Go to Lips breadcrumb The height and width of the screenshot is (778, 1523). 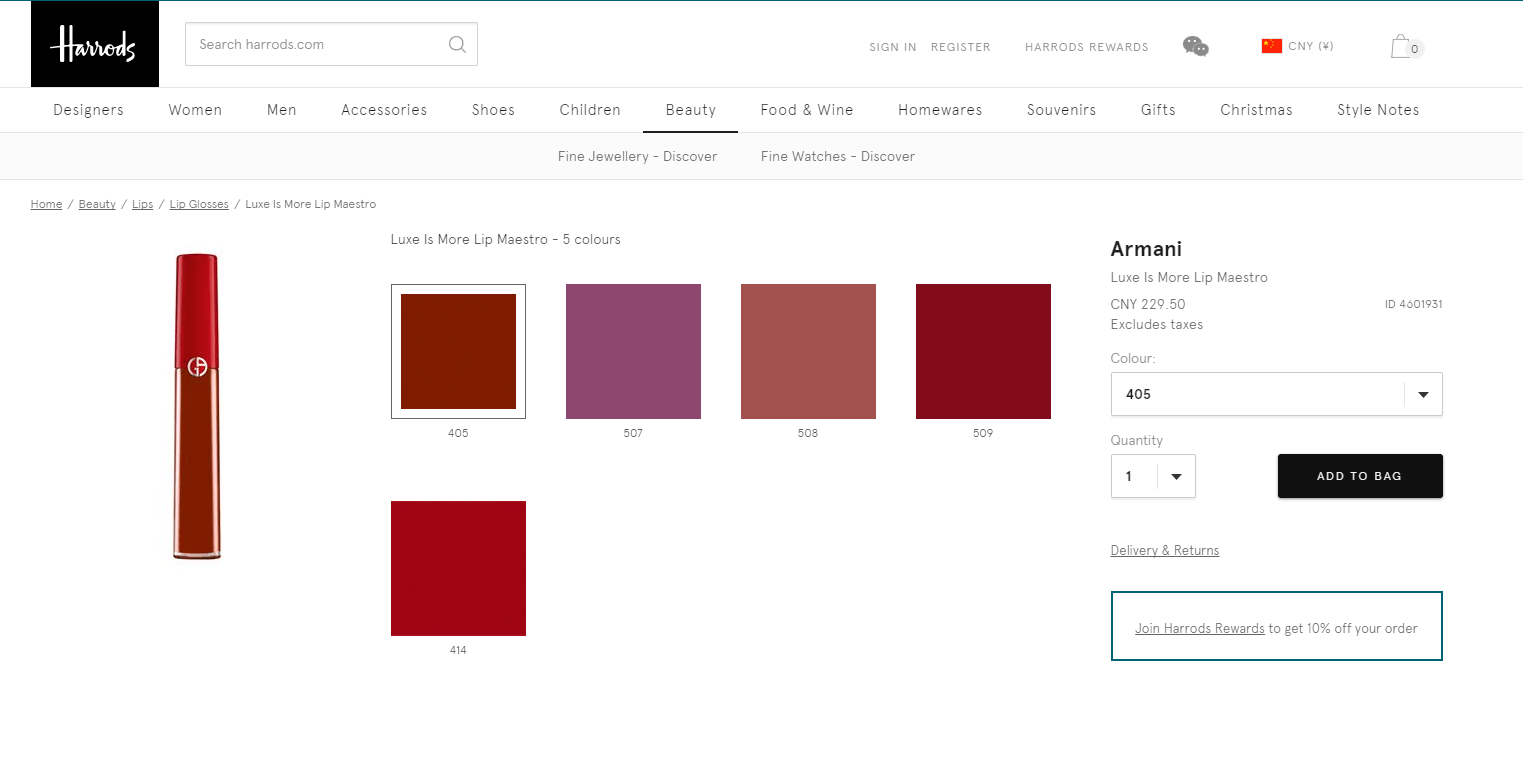coord(143,204)
